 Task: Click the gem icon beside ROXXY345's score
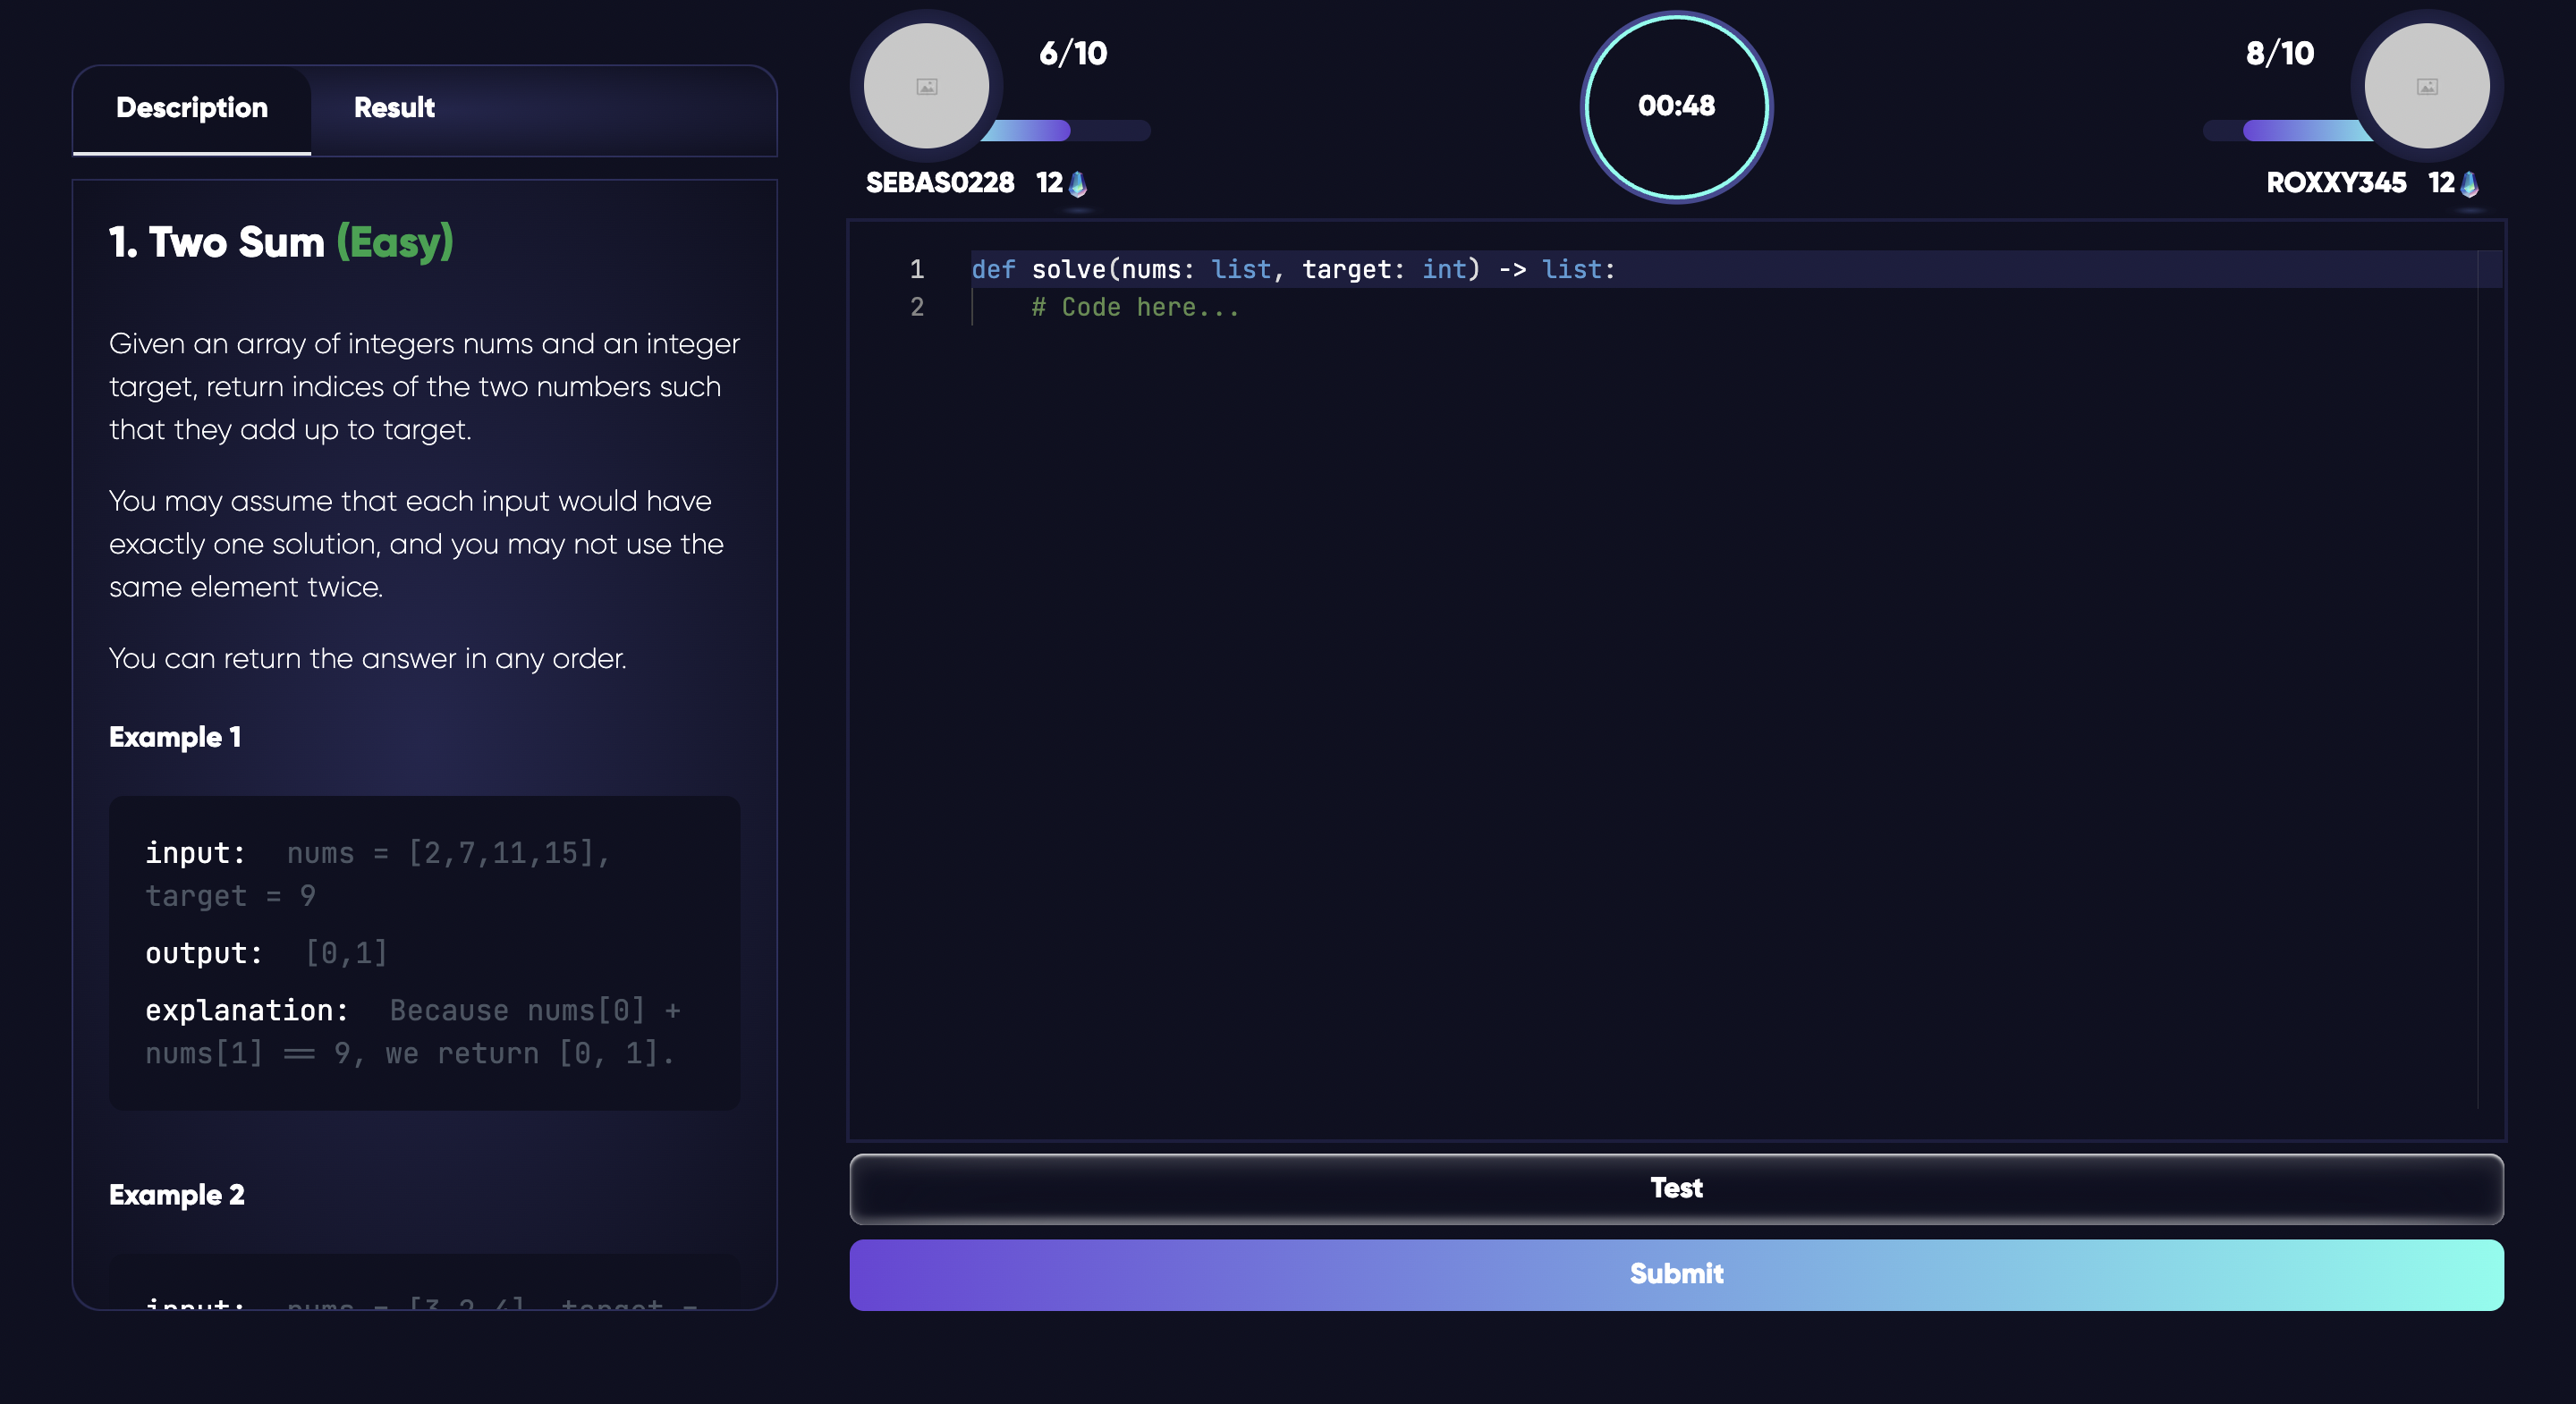[2469, 184]
